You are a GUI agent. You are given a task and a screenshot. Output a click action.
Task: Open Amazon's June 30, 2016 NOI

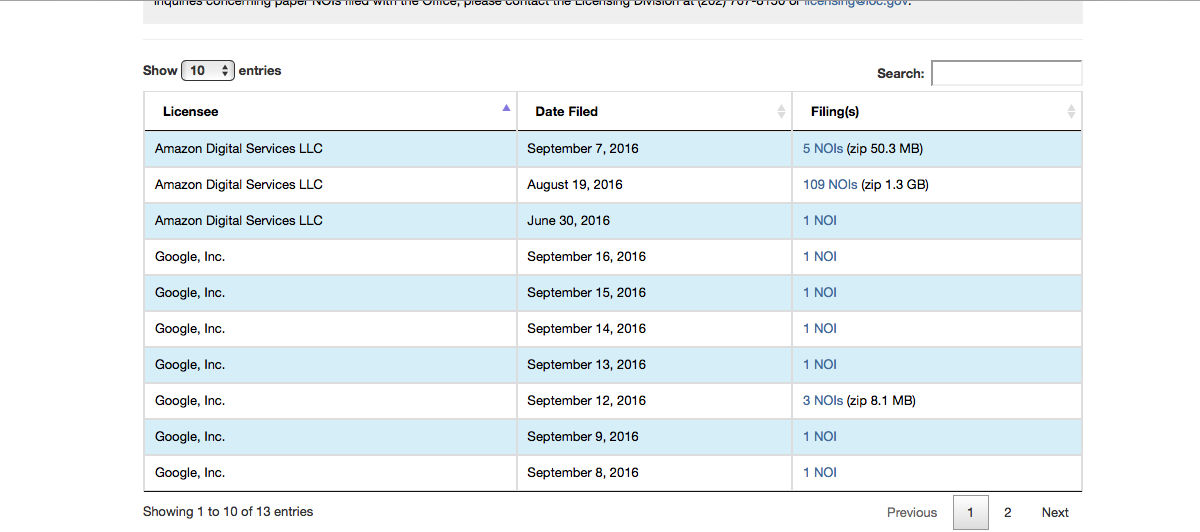[819, 221]
